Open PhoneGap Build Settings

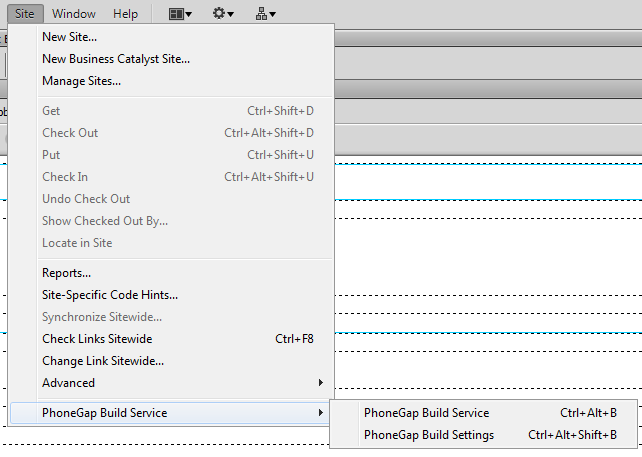tap(429, 435)
